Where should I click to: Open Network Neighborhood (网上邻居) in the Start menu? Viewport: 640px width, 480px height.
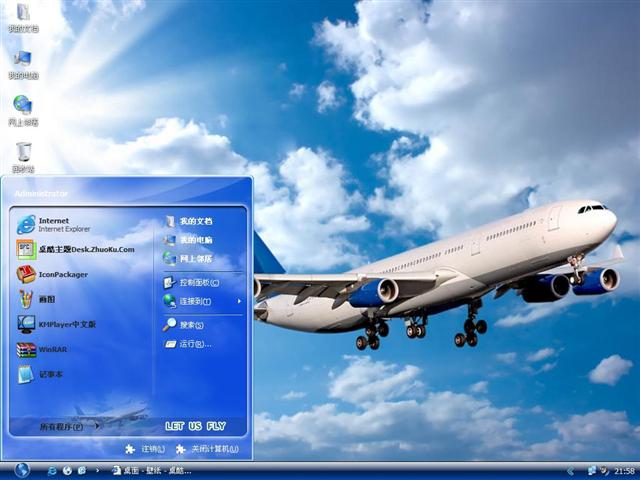click(x=189, y=259)
